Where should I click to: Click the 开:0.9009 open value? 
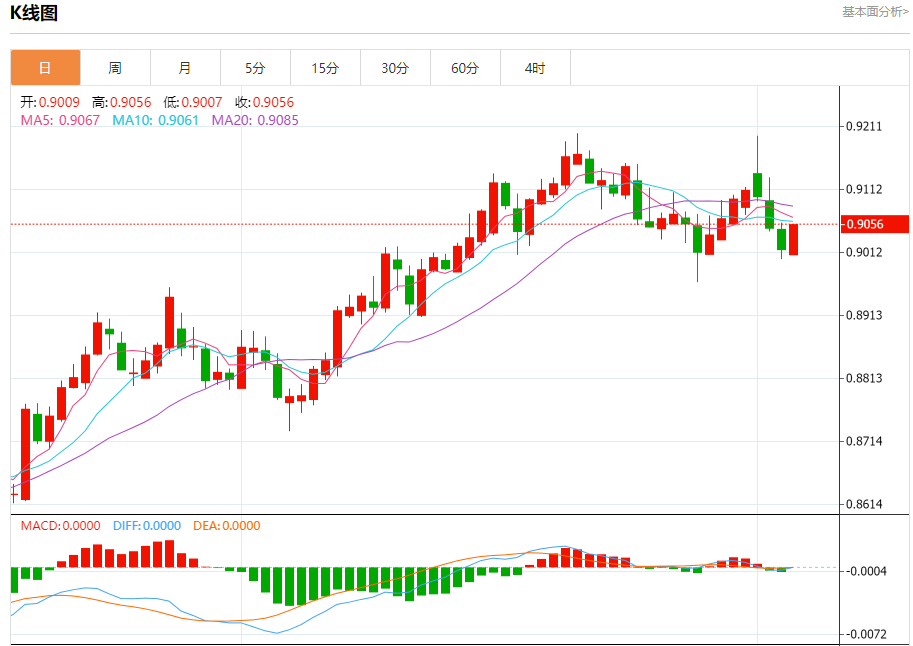point(50,103)
